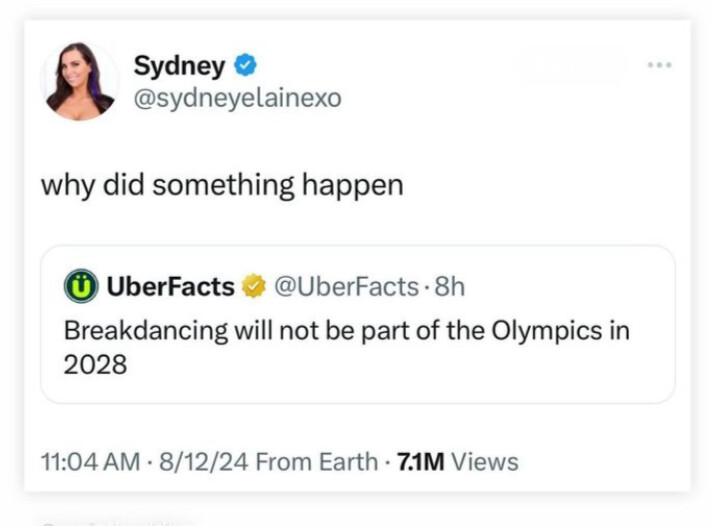Image resolution: width=713 pixels, height=526 pixels.
Task: Click the 8h timestamp on quoted post
Action: pyautogui.click(x=450, y=287)
